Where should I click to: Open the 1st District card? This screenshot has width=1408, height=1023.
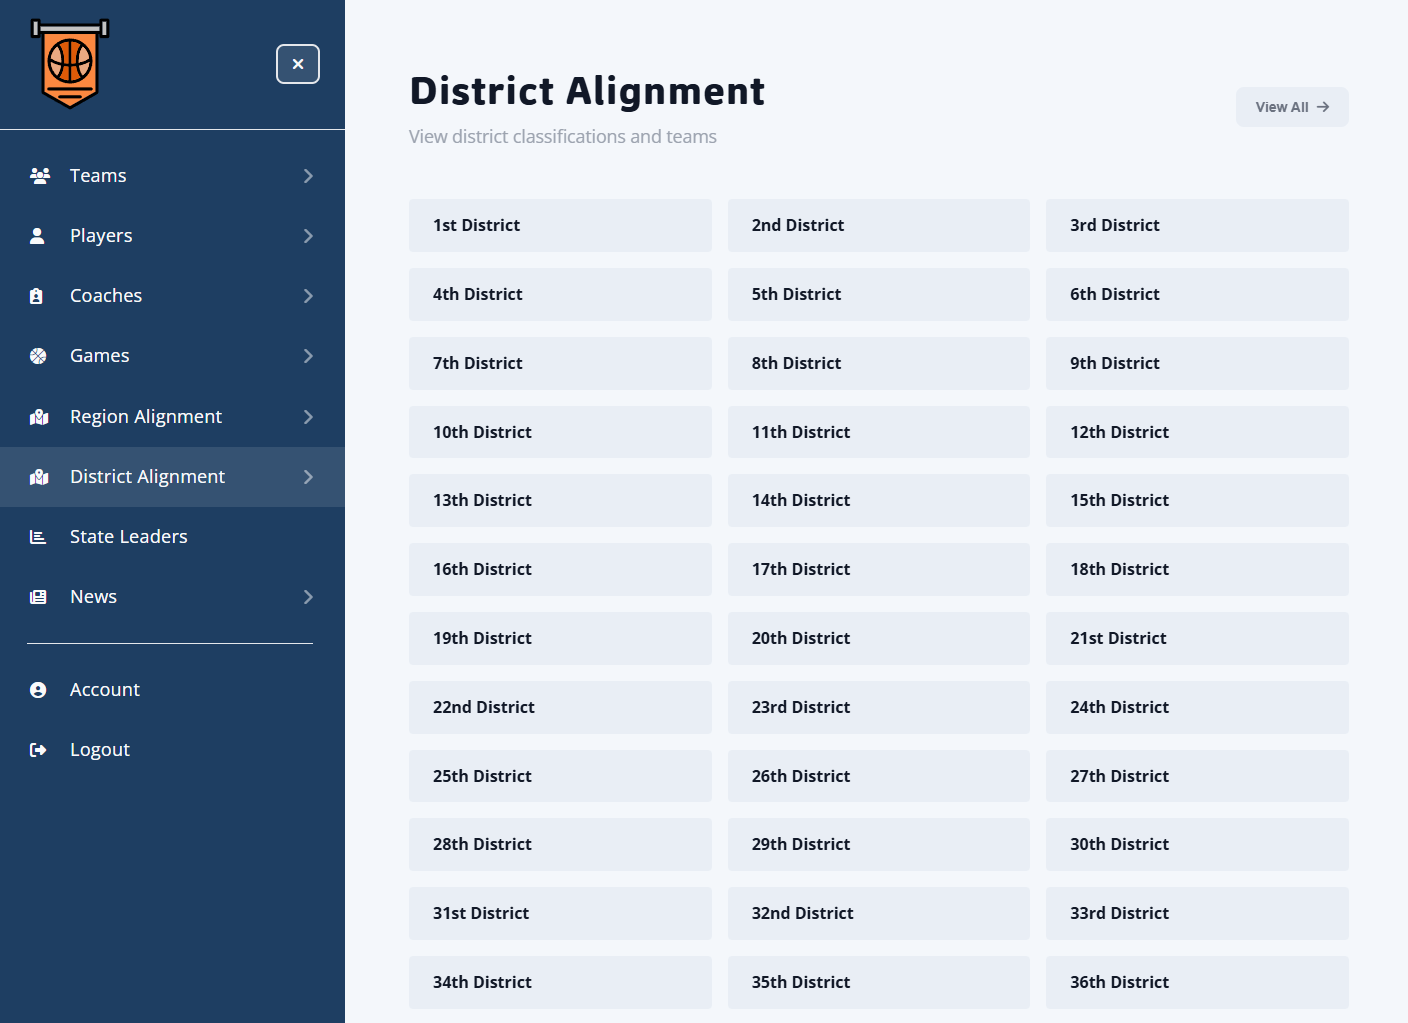[560, 225]
